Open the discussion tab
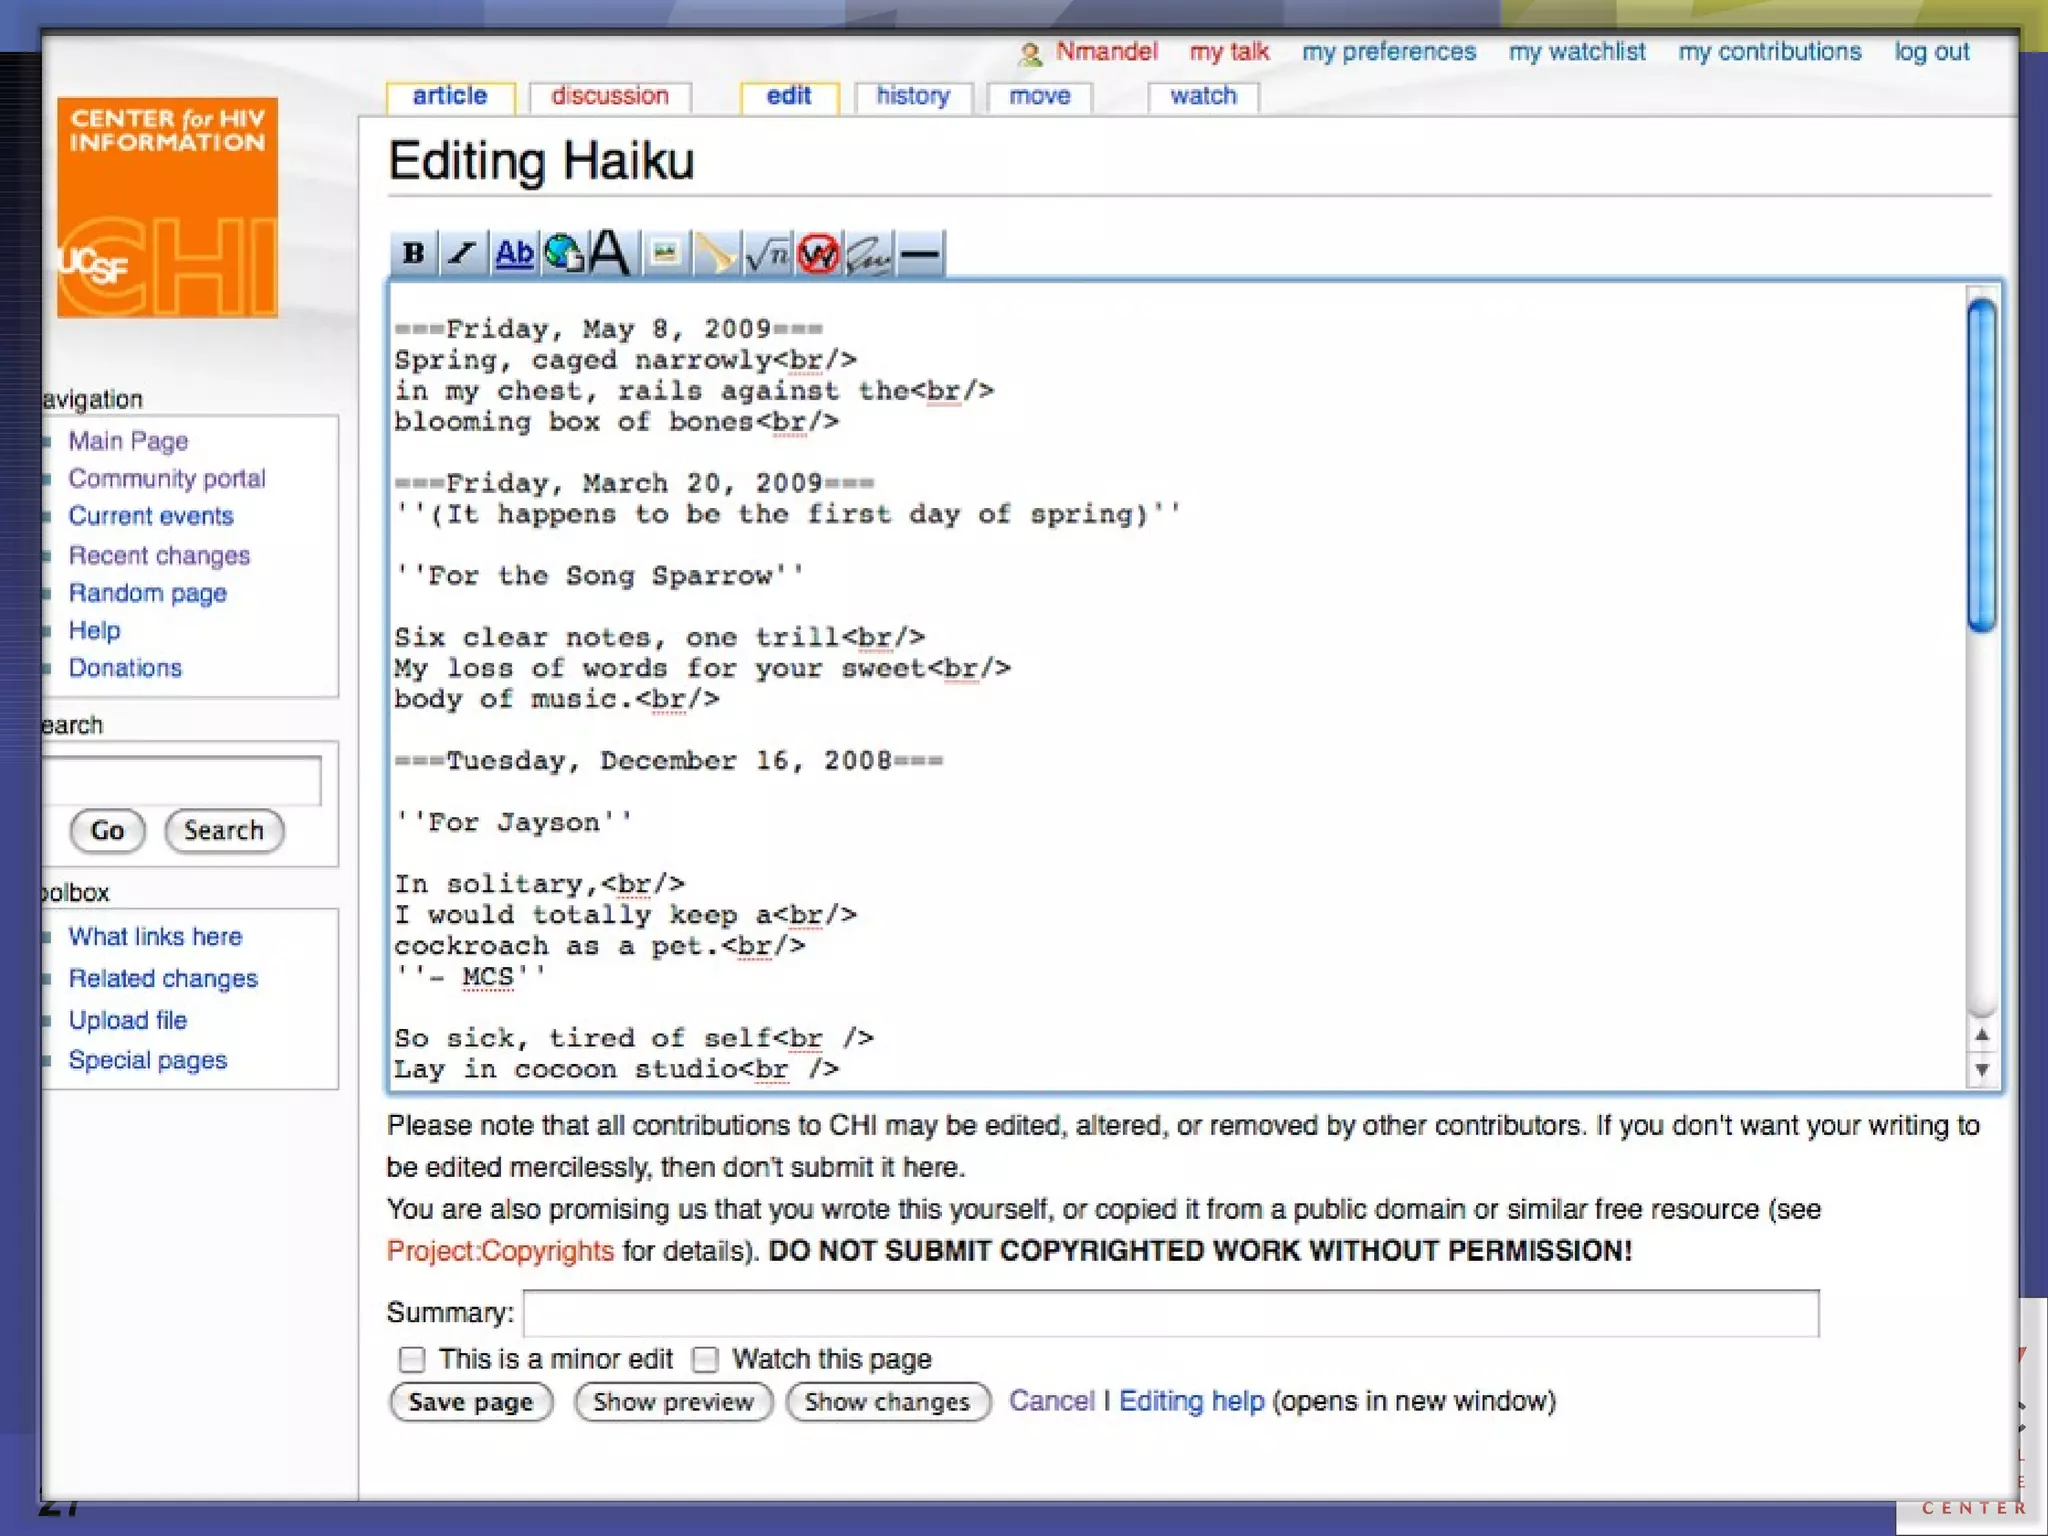Image resolution: width=2048 pixels, height=1536 pixels. [609, 96]
